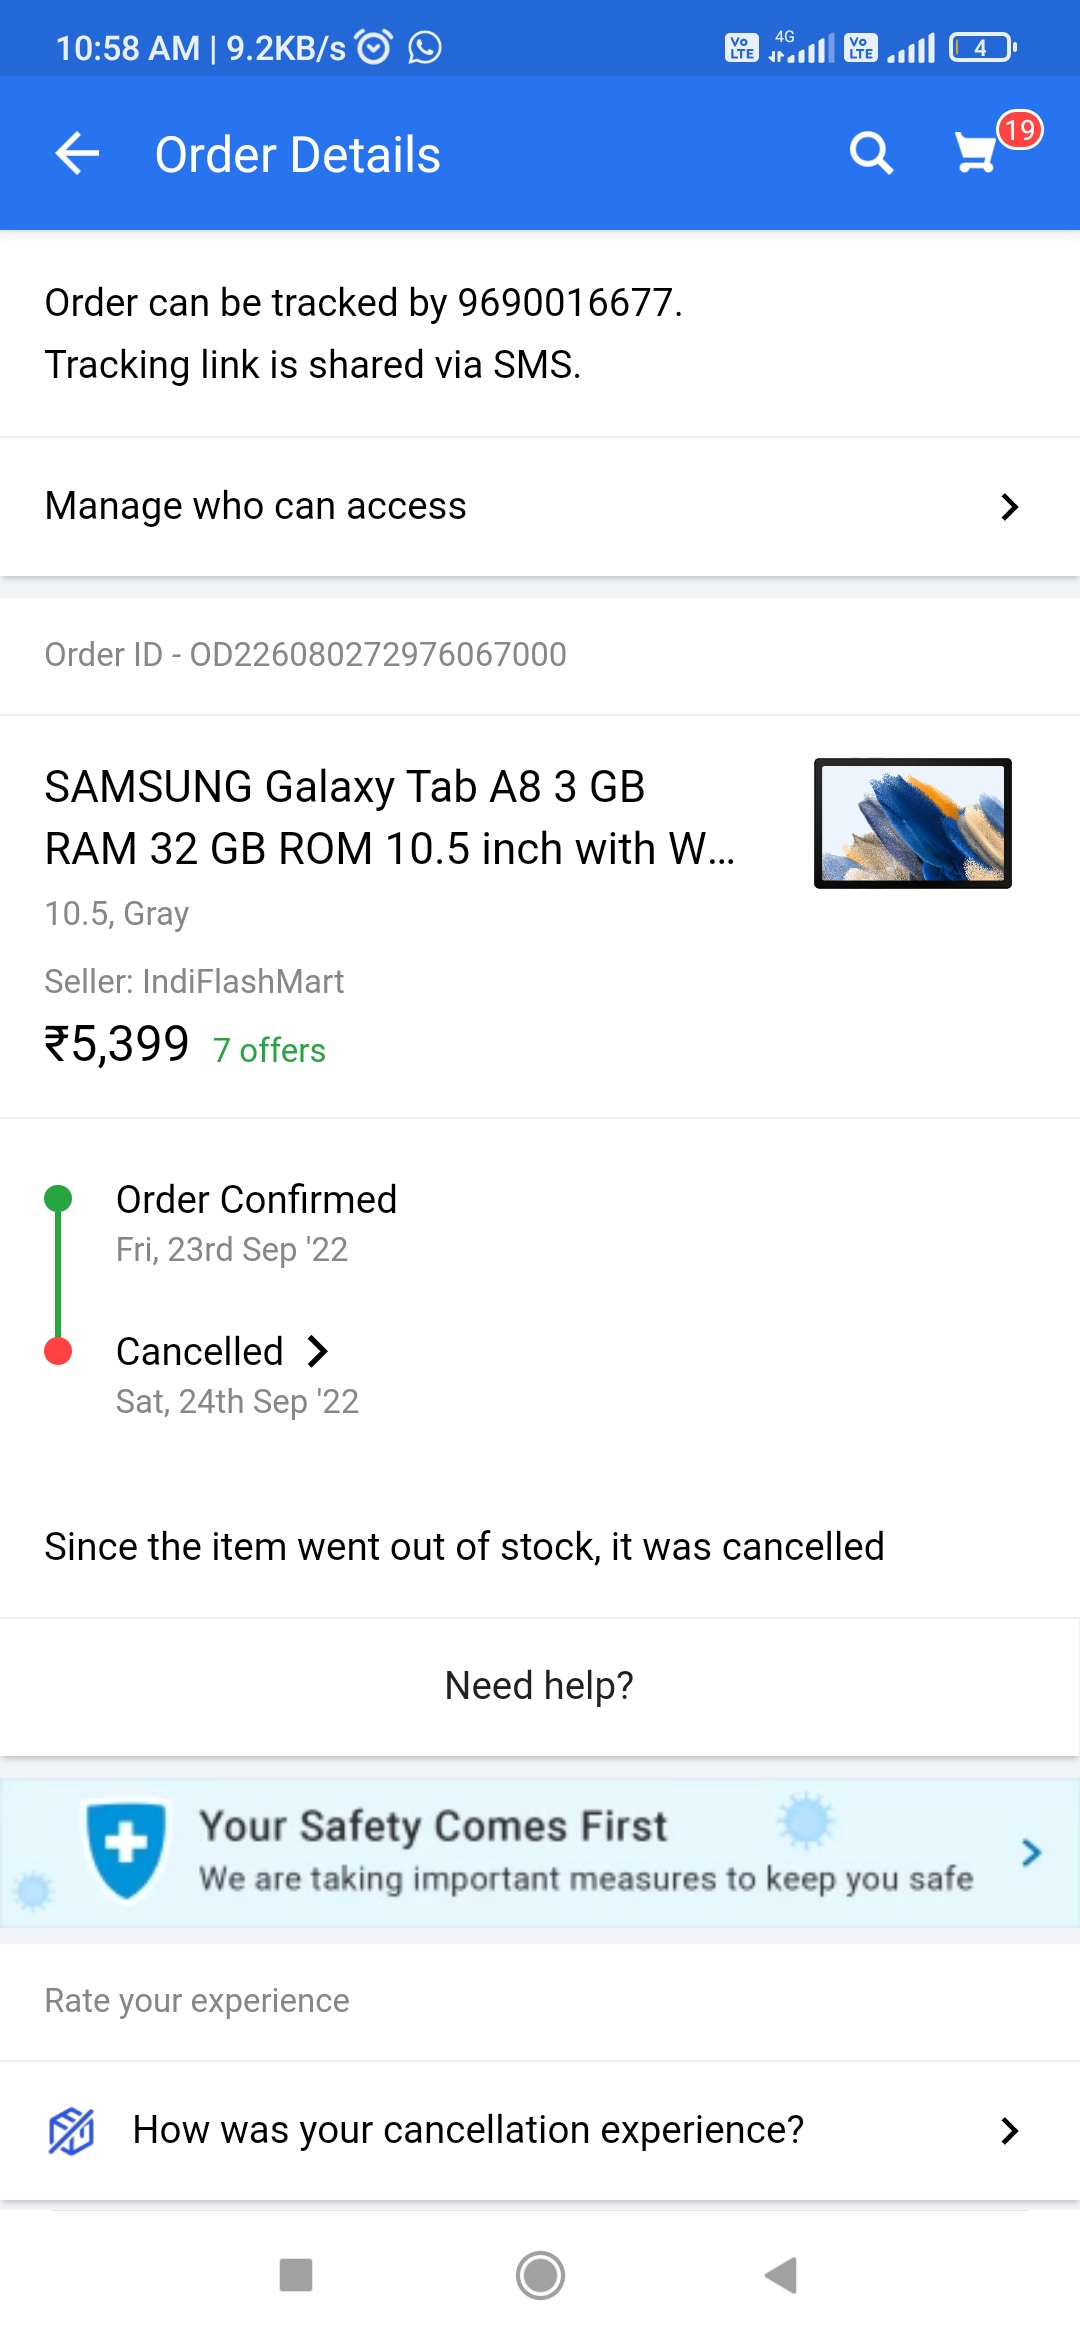Select Manage who can access row
Viewport: 1080px width, 2340px height.
click(400, 507)
